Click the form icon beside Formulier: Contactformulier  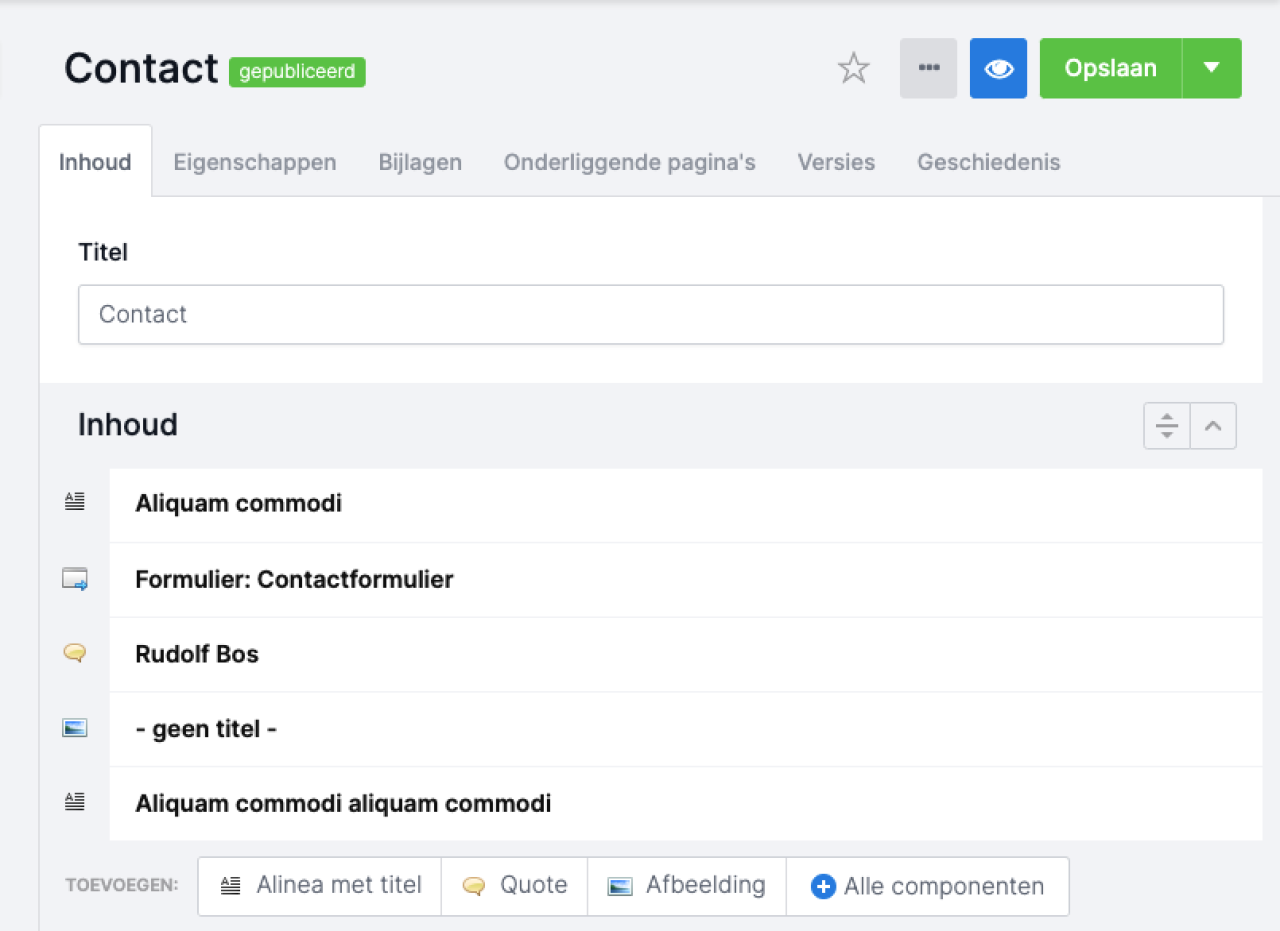coord(75,578)
